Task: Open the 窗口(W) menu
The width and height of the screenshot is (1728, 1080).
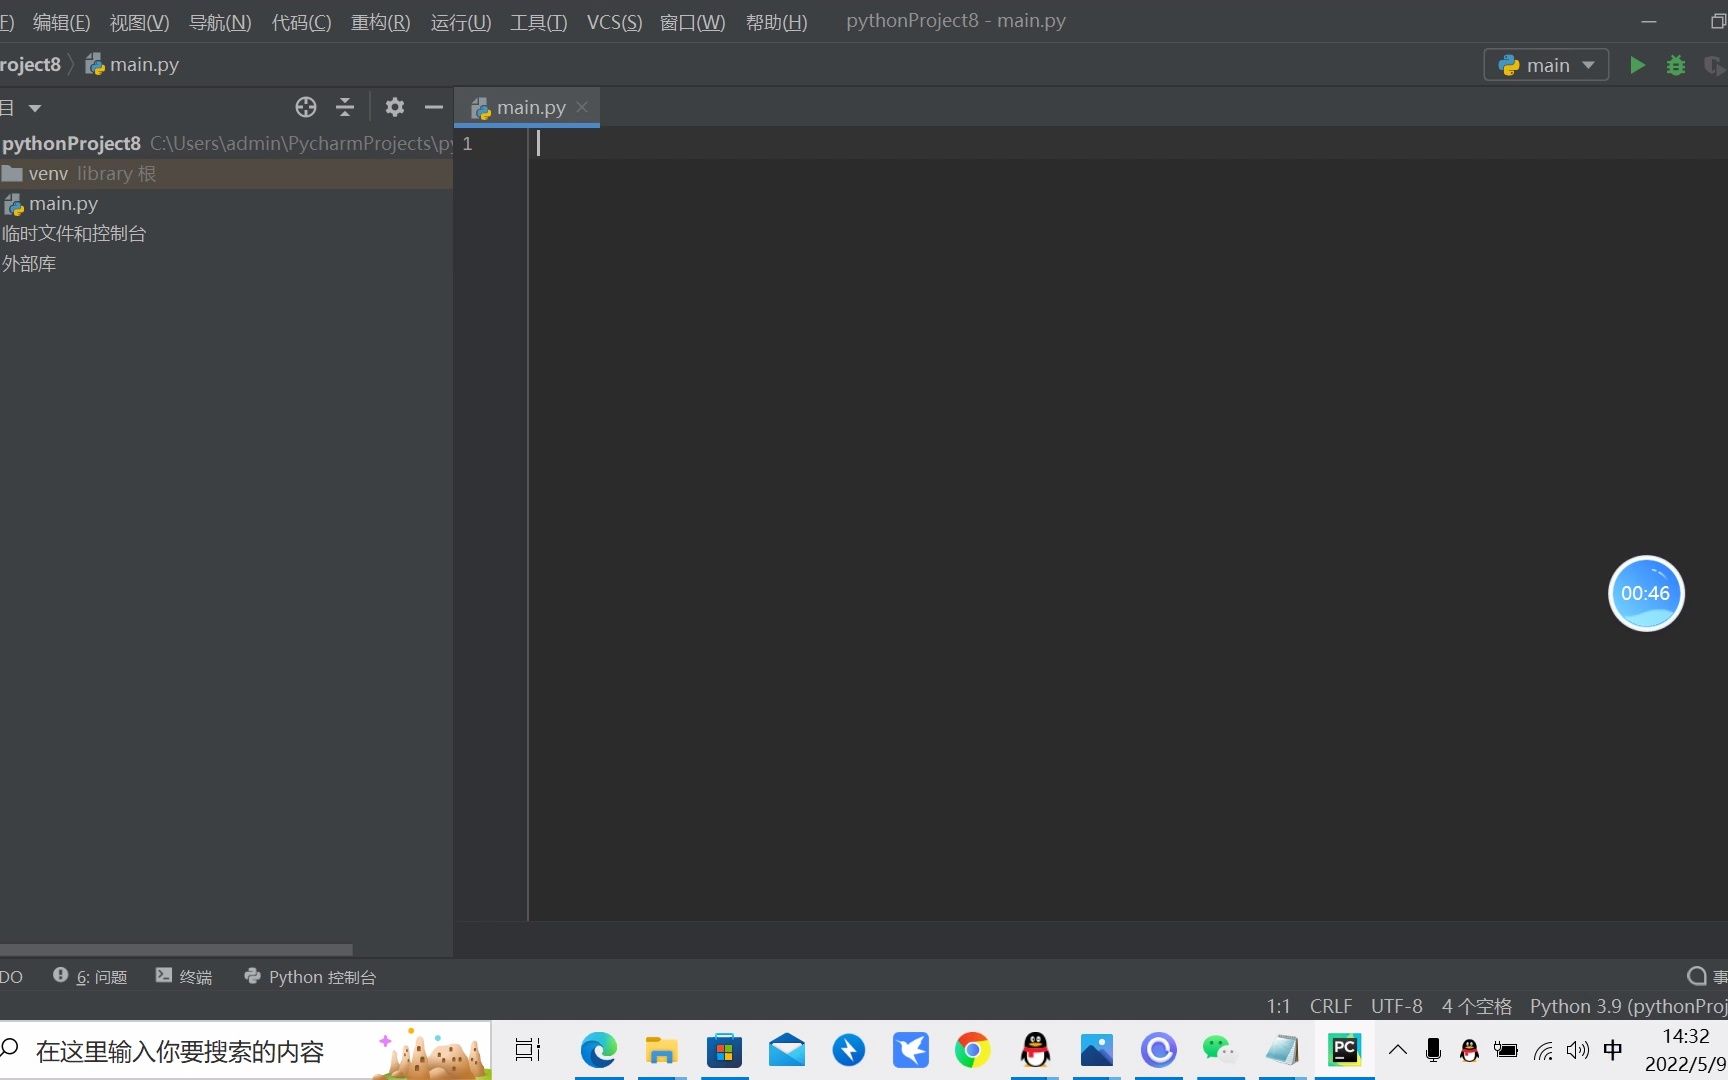Action: point(692,22)
